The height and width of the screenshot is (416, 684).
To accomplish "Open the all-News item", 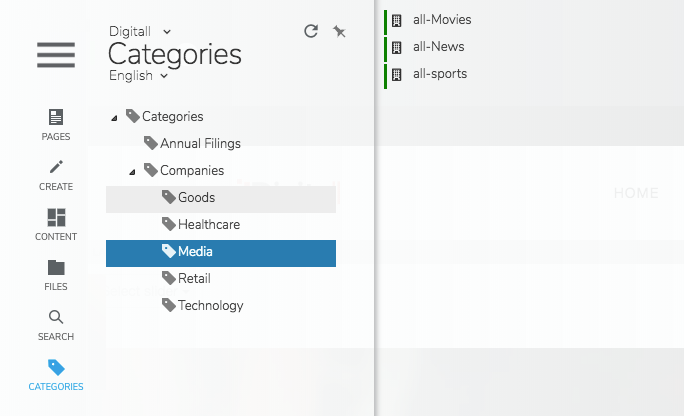I will tap(438, 47).
